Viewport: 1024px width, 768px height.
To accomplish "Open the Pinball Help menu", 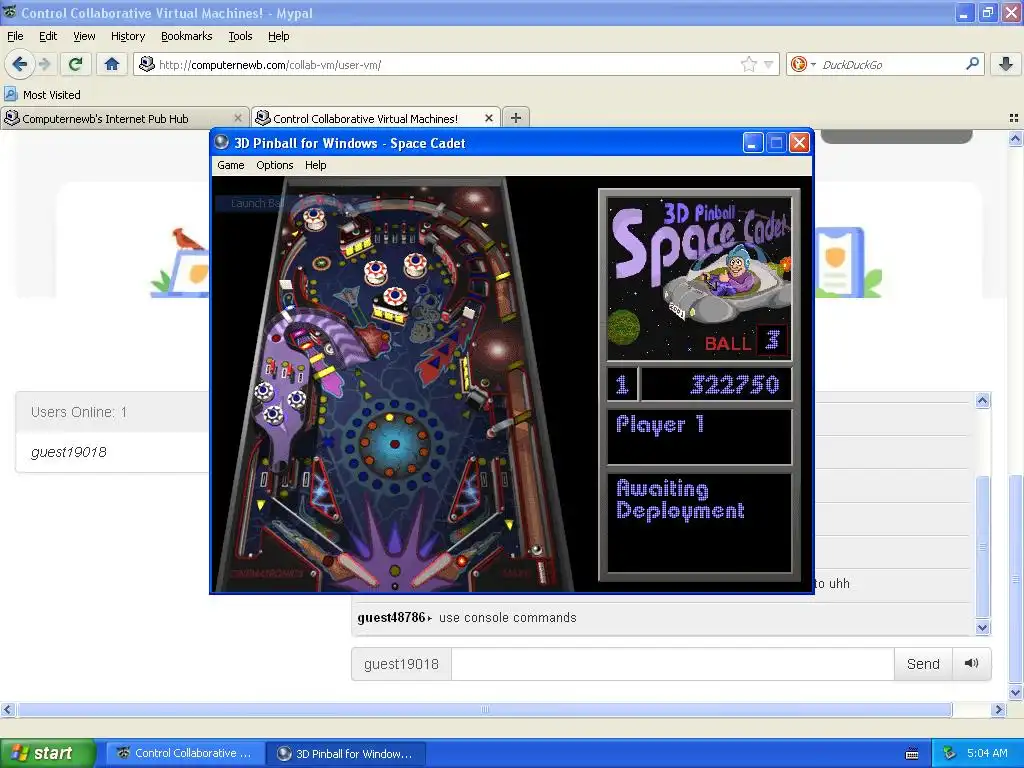I will pyautogui.click(x=315, y=165).
